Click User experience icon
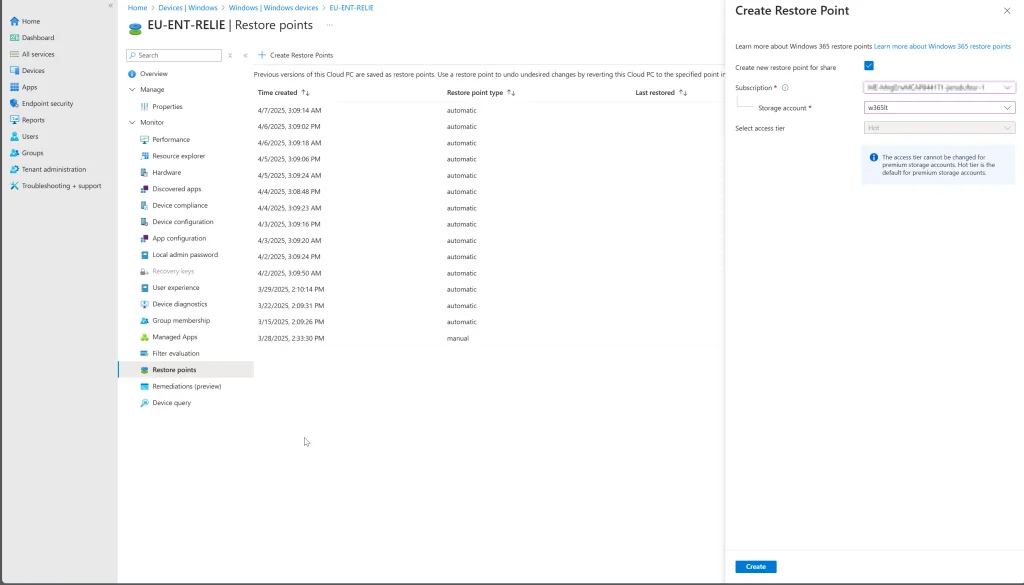Viewport: 1024px width, 585px height. [144, 287]
